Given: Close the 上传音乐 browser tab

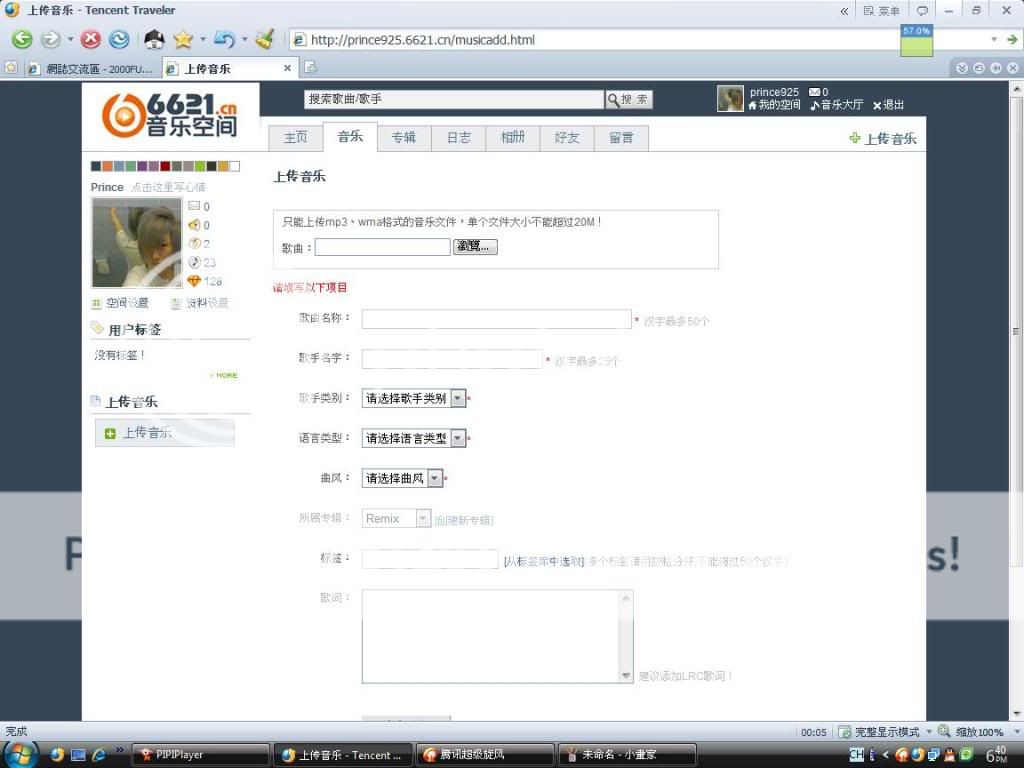Looking at the screenshot, I should [x=288, y=68].
